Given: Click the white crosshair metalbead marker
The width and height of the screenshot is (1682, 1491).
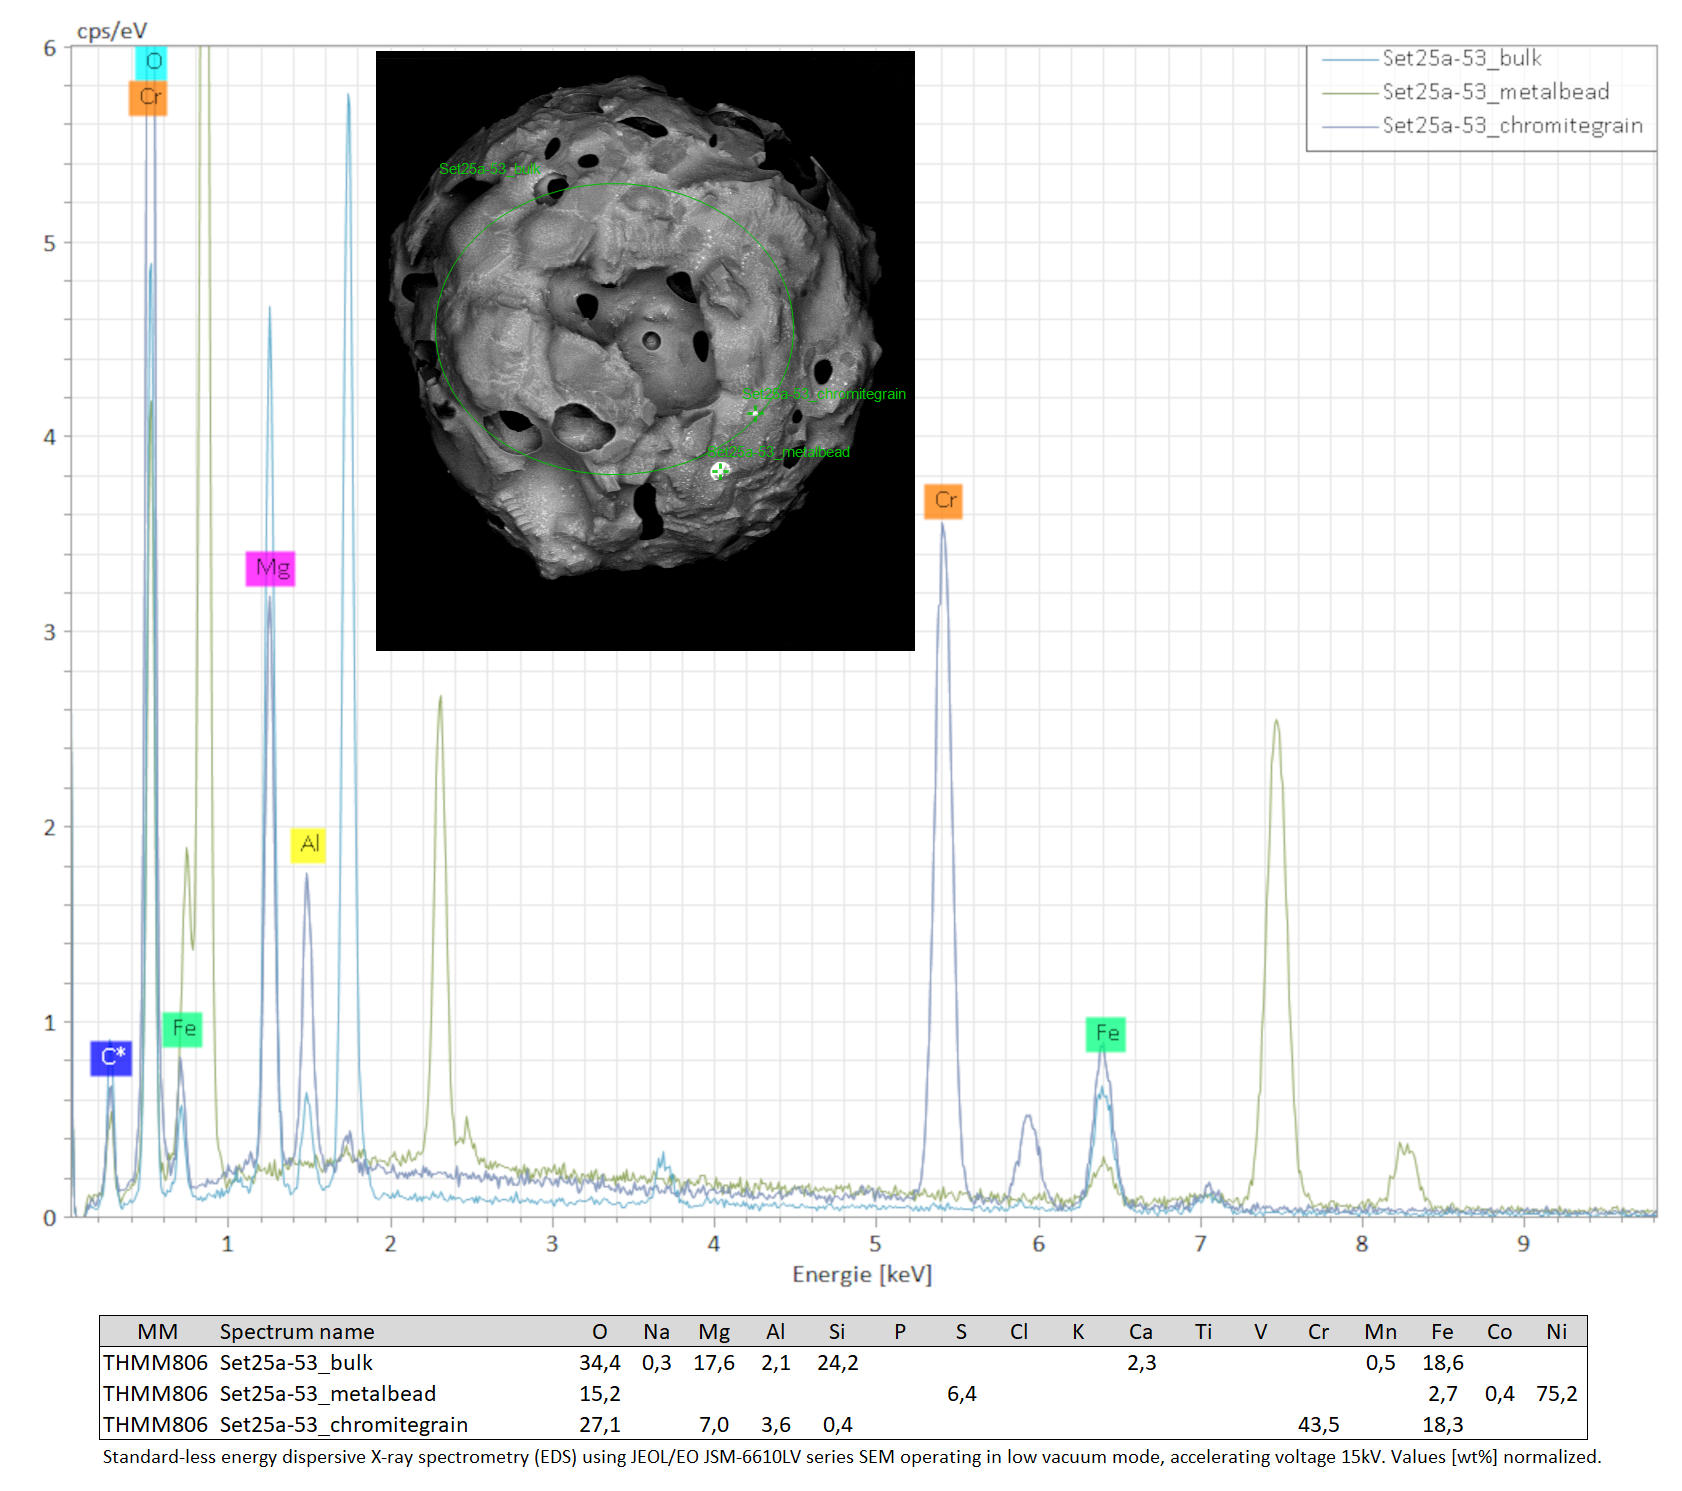Looking at the screenshot, I should click(x=719, y=471).
